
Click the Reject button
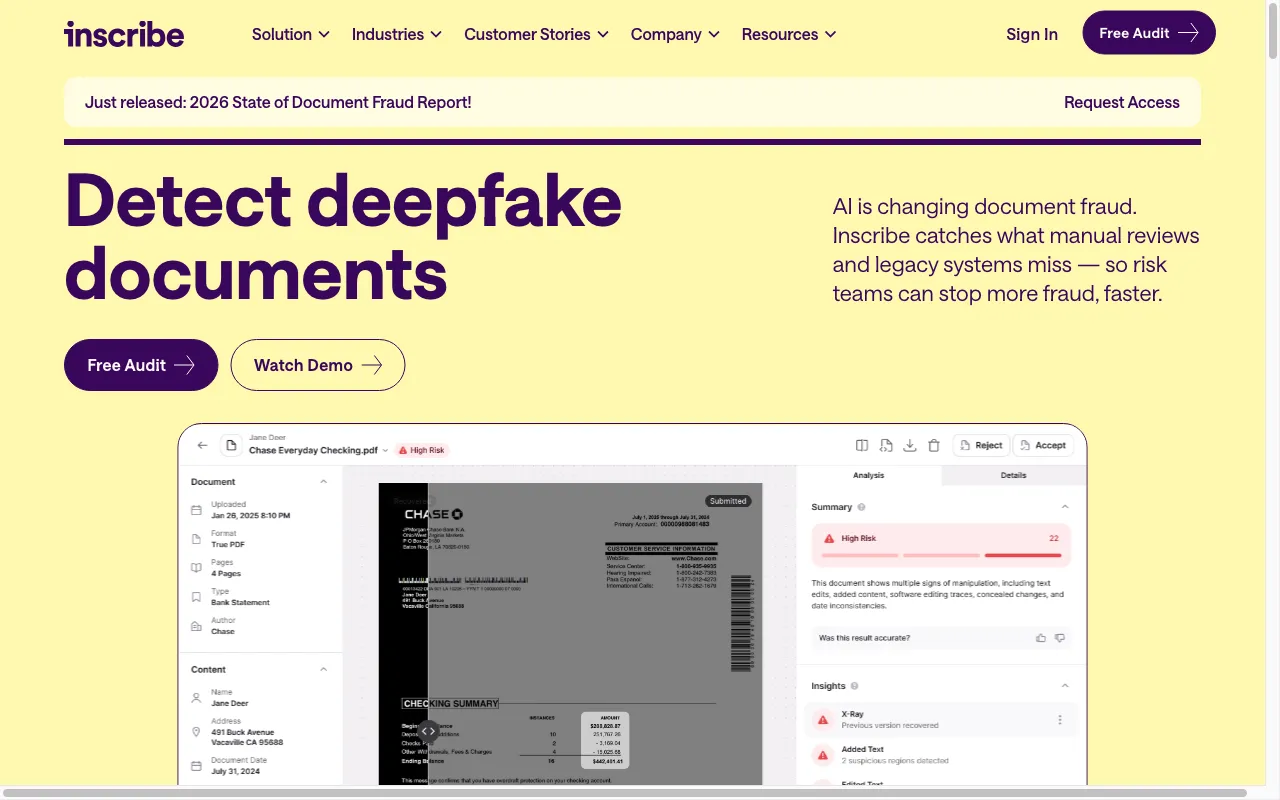coord(981,445)
